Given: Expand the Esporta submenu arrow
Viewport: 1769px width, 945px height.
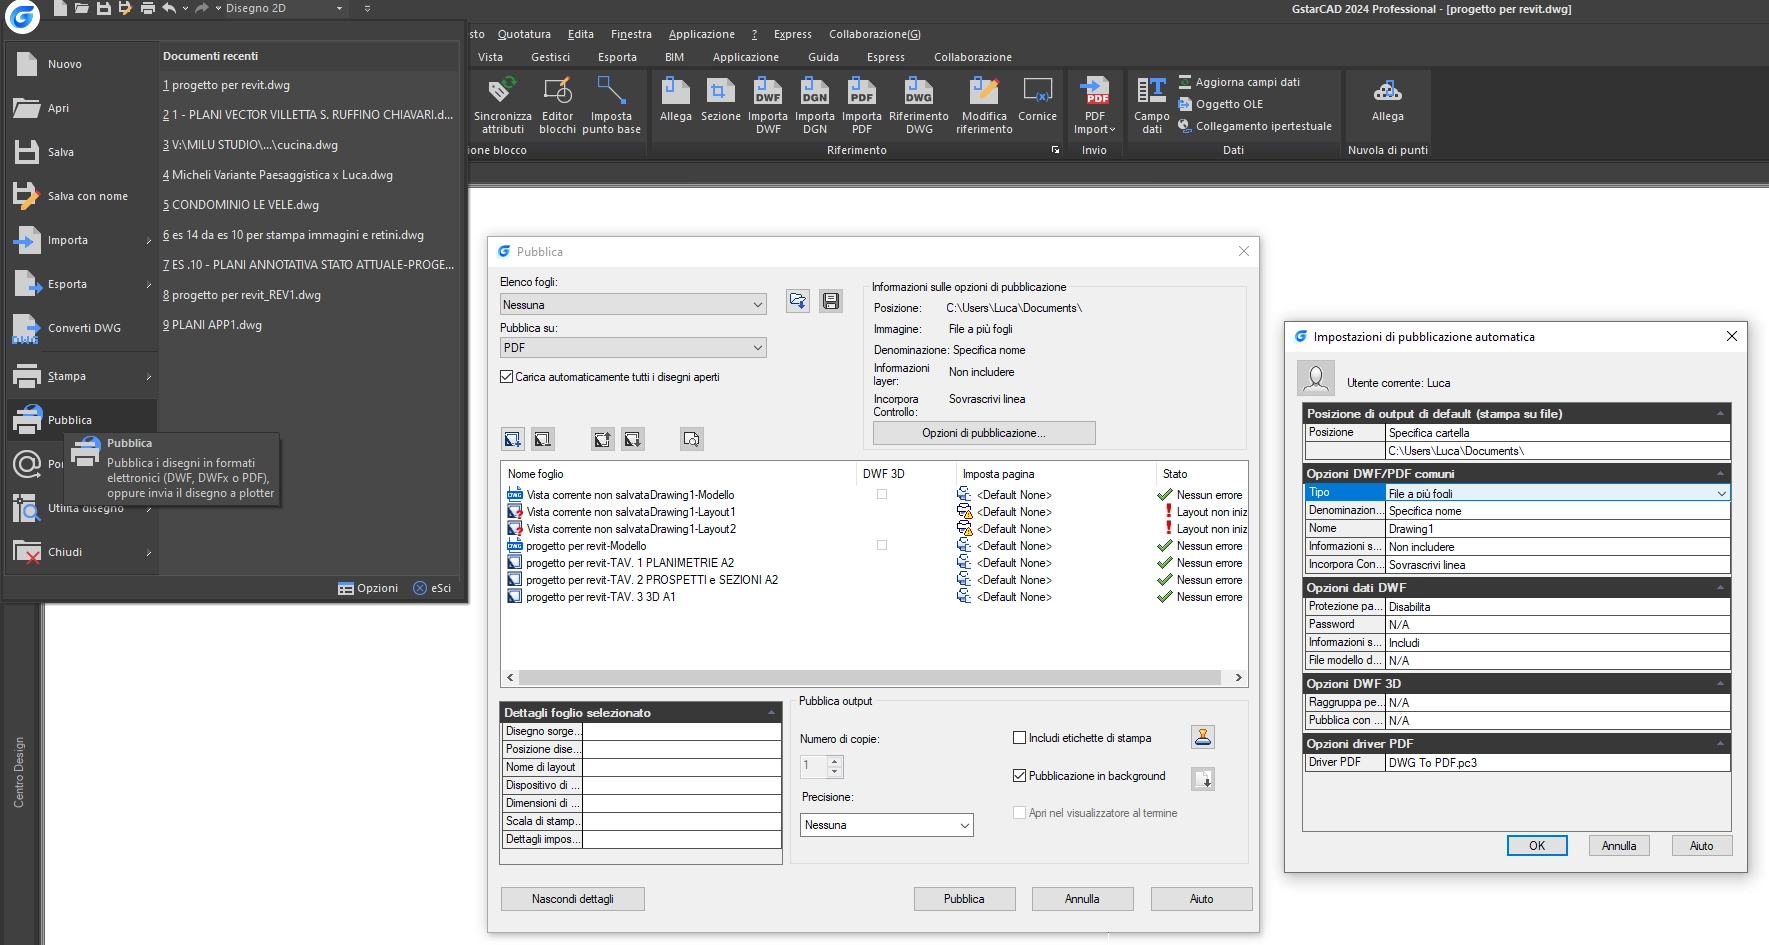Looking at the screenshot, I should pyautogui.click(x=149, y=285).
